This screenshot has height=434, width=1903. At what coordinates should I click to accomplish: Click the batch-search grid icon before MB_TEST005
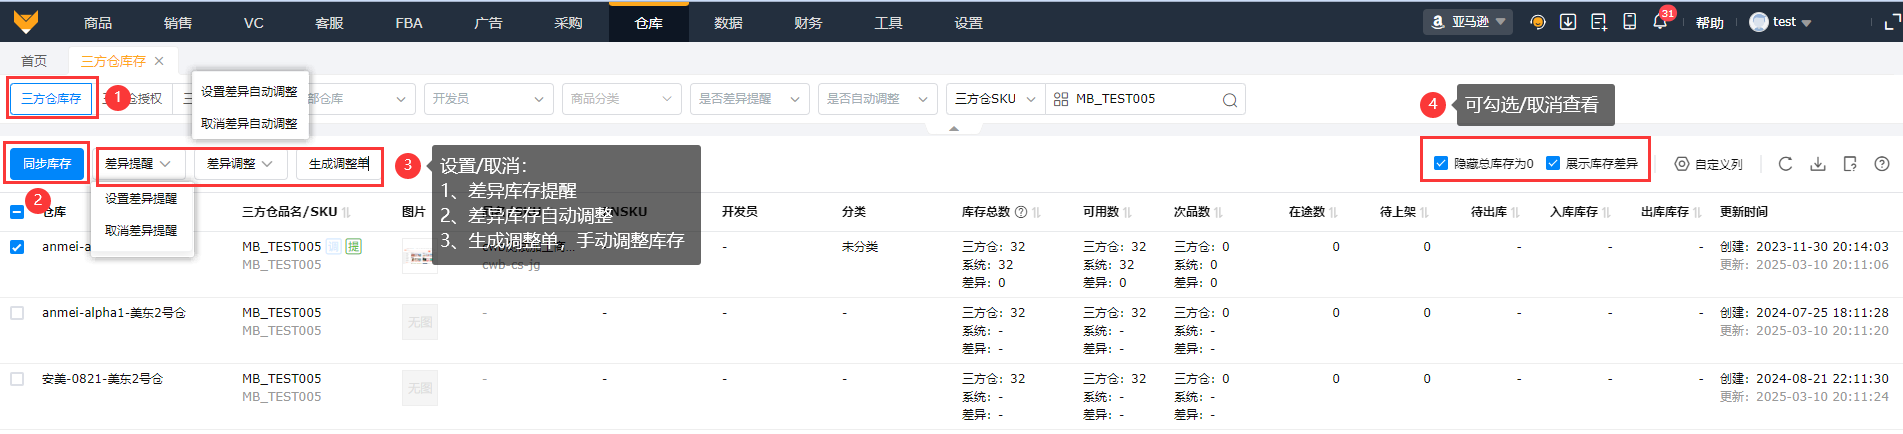(x=1061, y=99)
